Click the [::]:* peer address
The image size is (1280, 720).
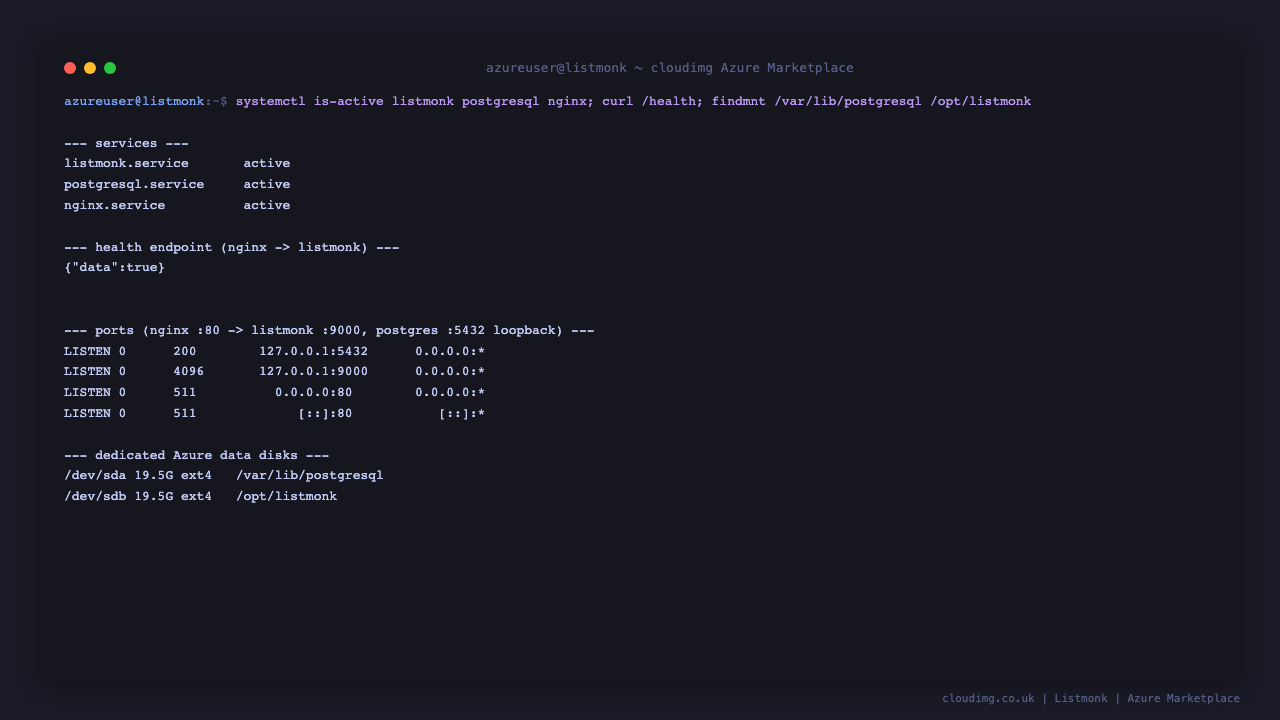pos(462,414)
